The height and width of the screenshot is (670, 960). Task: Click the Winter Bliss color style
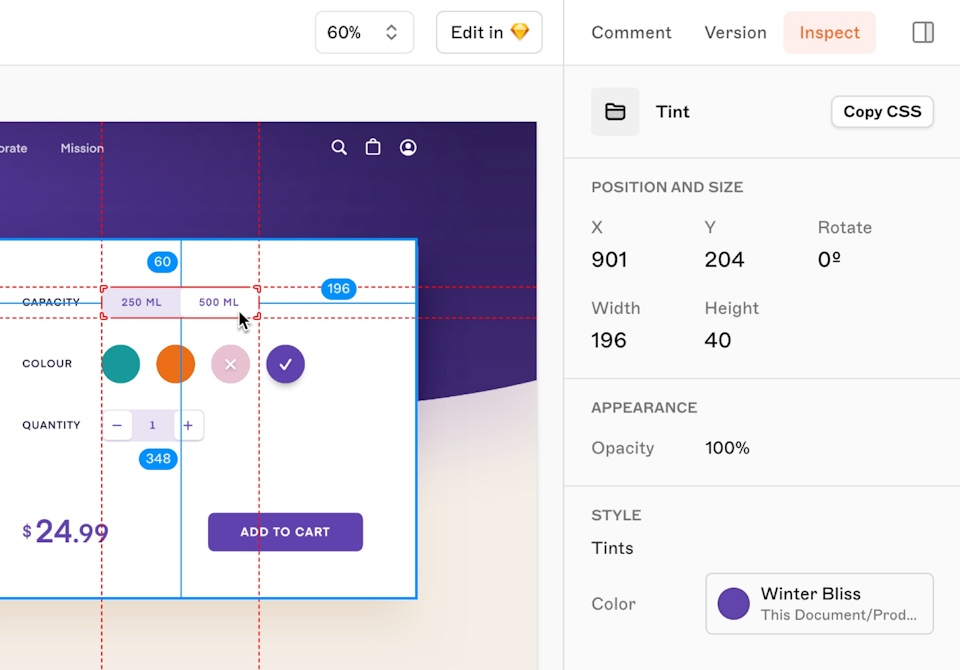pyautogui.click(x=819, y=603)
